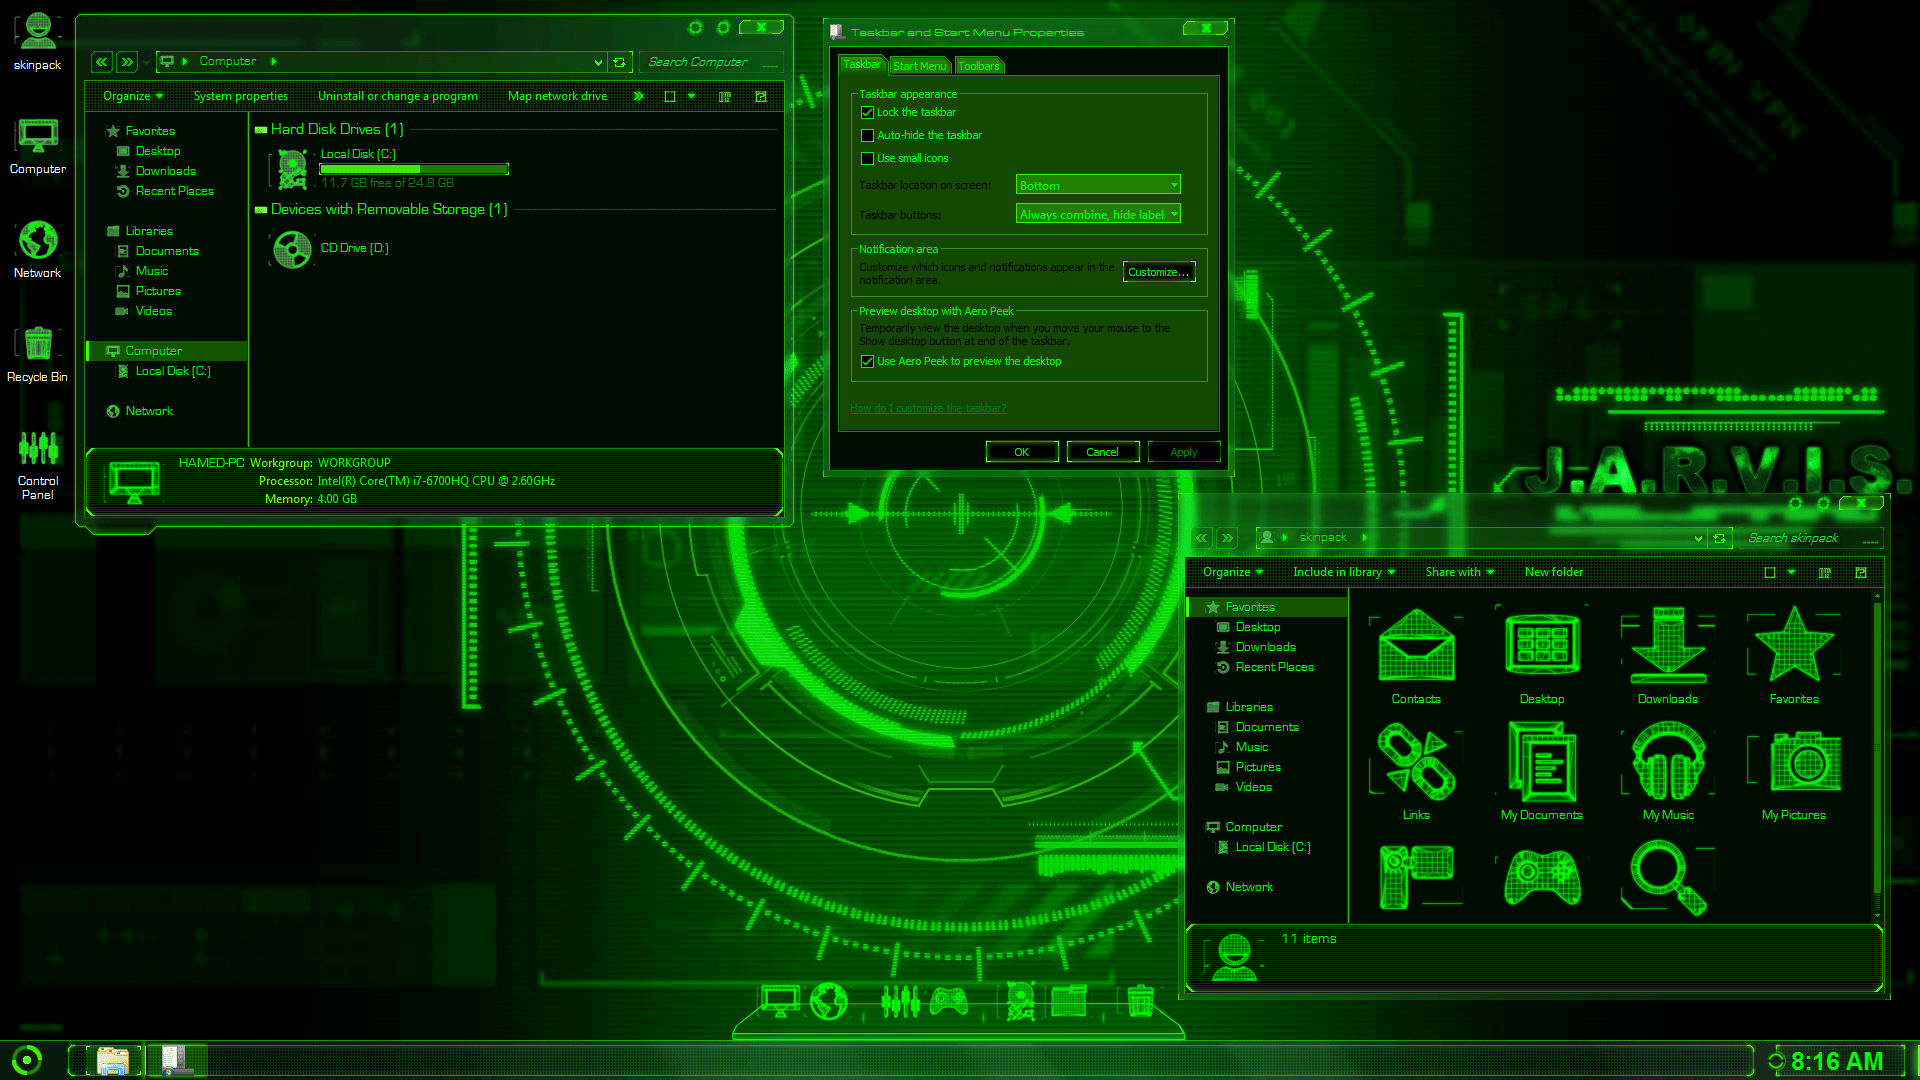1920x1080 pixels.
Task: Click Local Disk (C:) capacity bar
Action: (414, 169)
